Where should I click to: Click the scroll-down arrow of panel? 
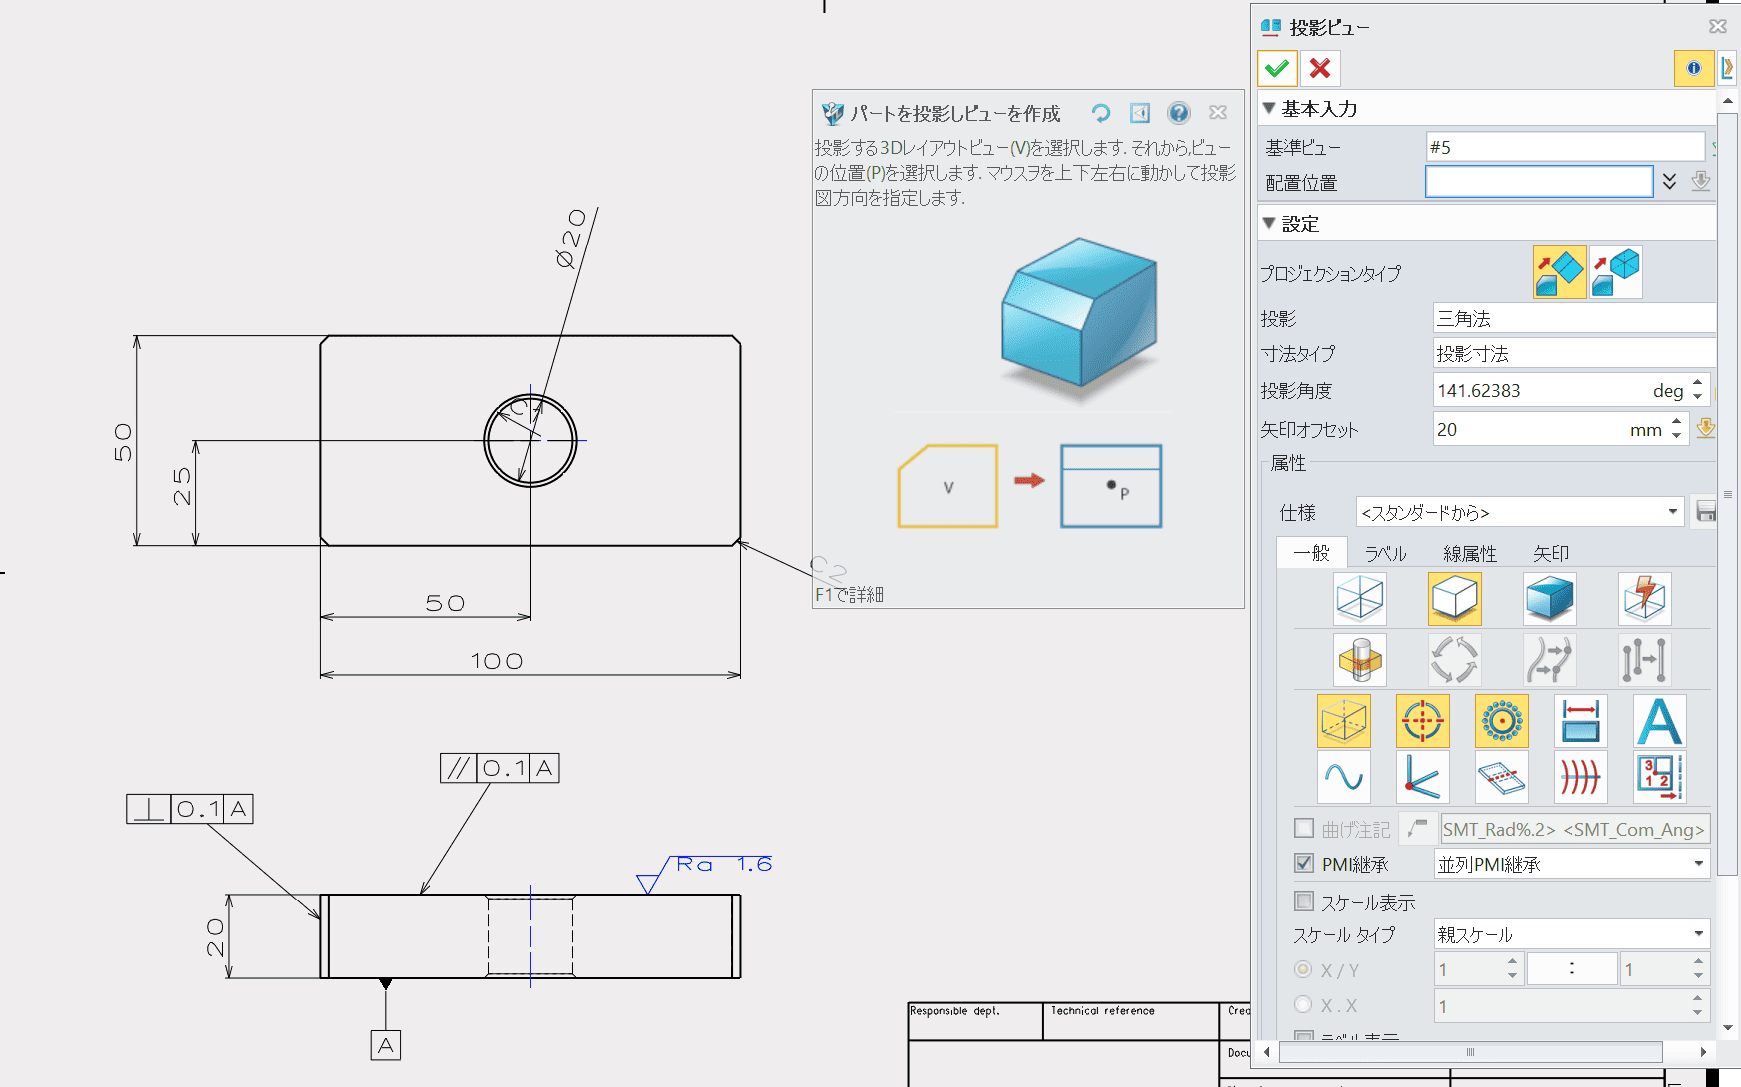pyautogui.click(x=1727, y=1027)
